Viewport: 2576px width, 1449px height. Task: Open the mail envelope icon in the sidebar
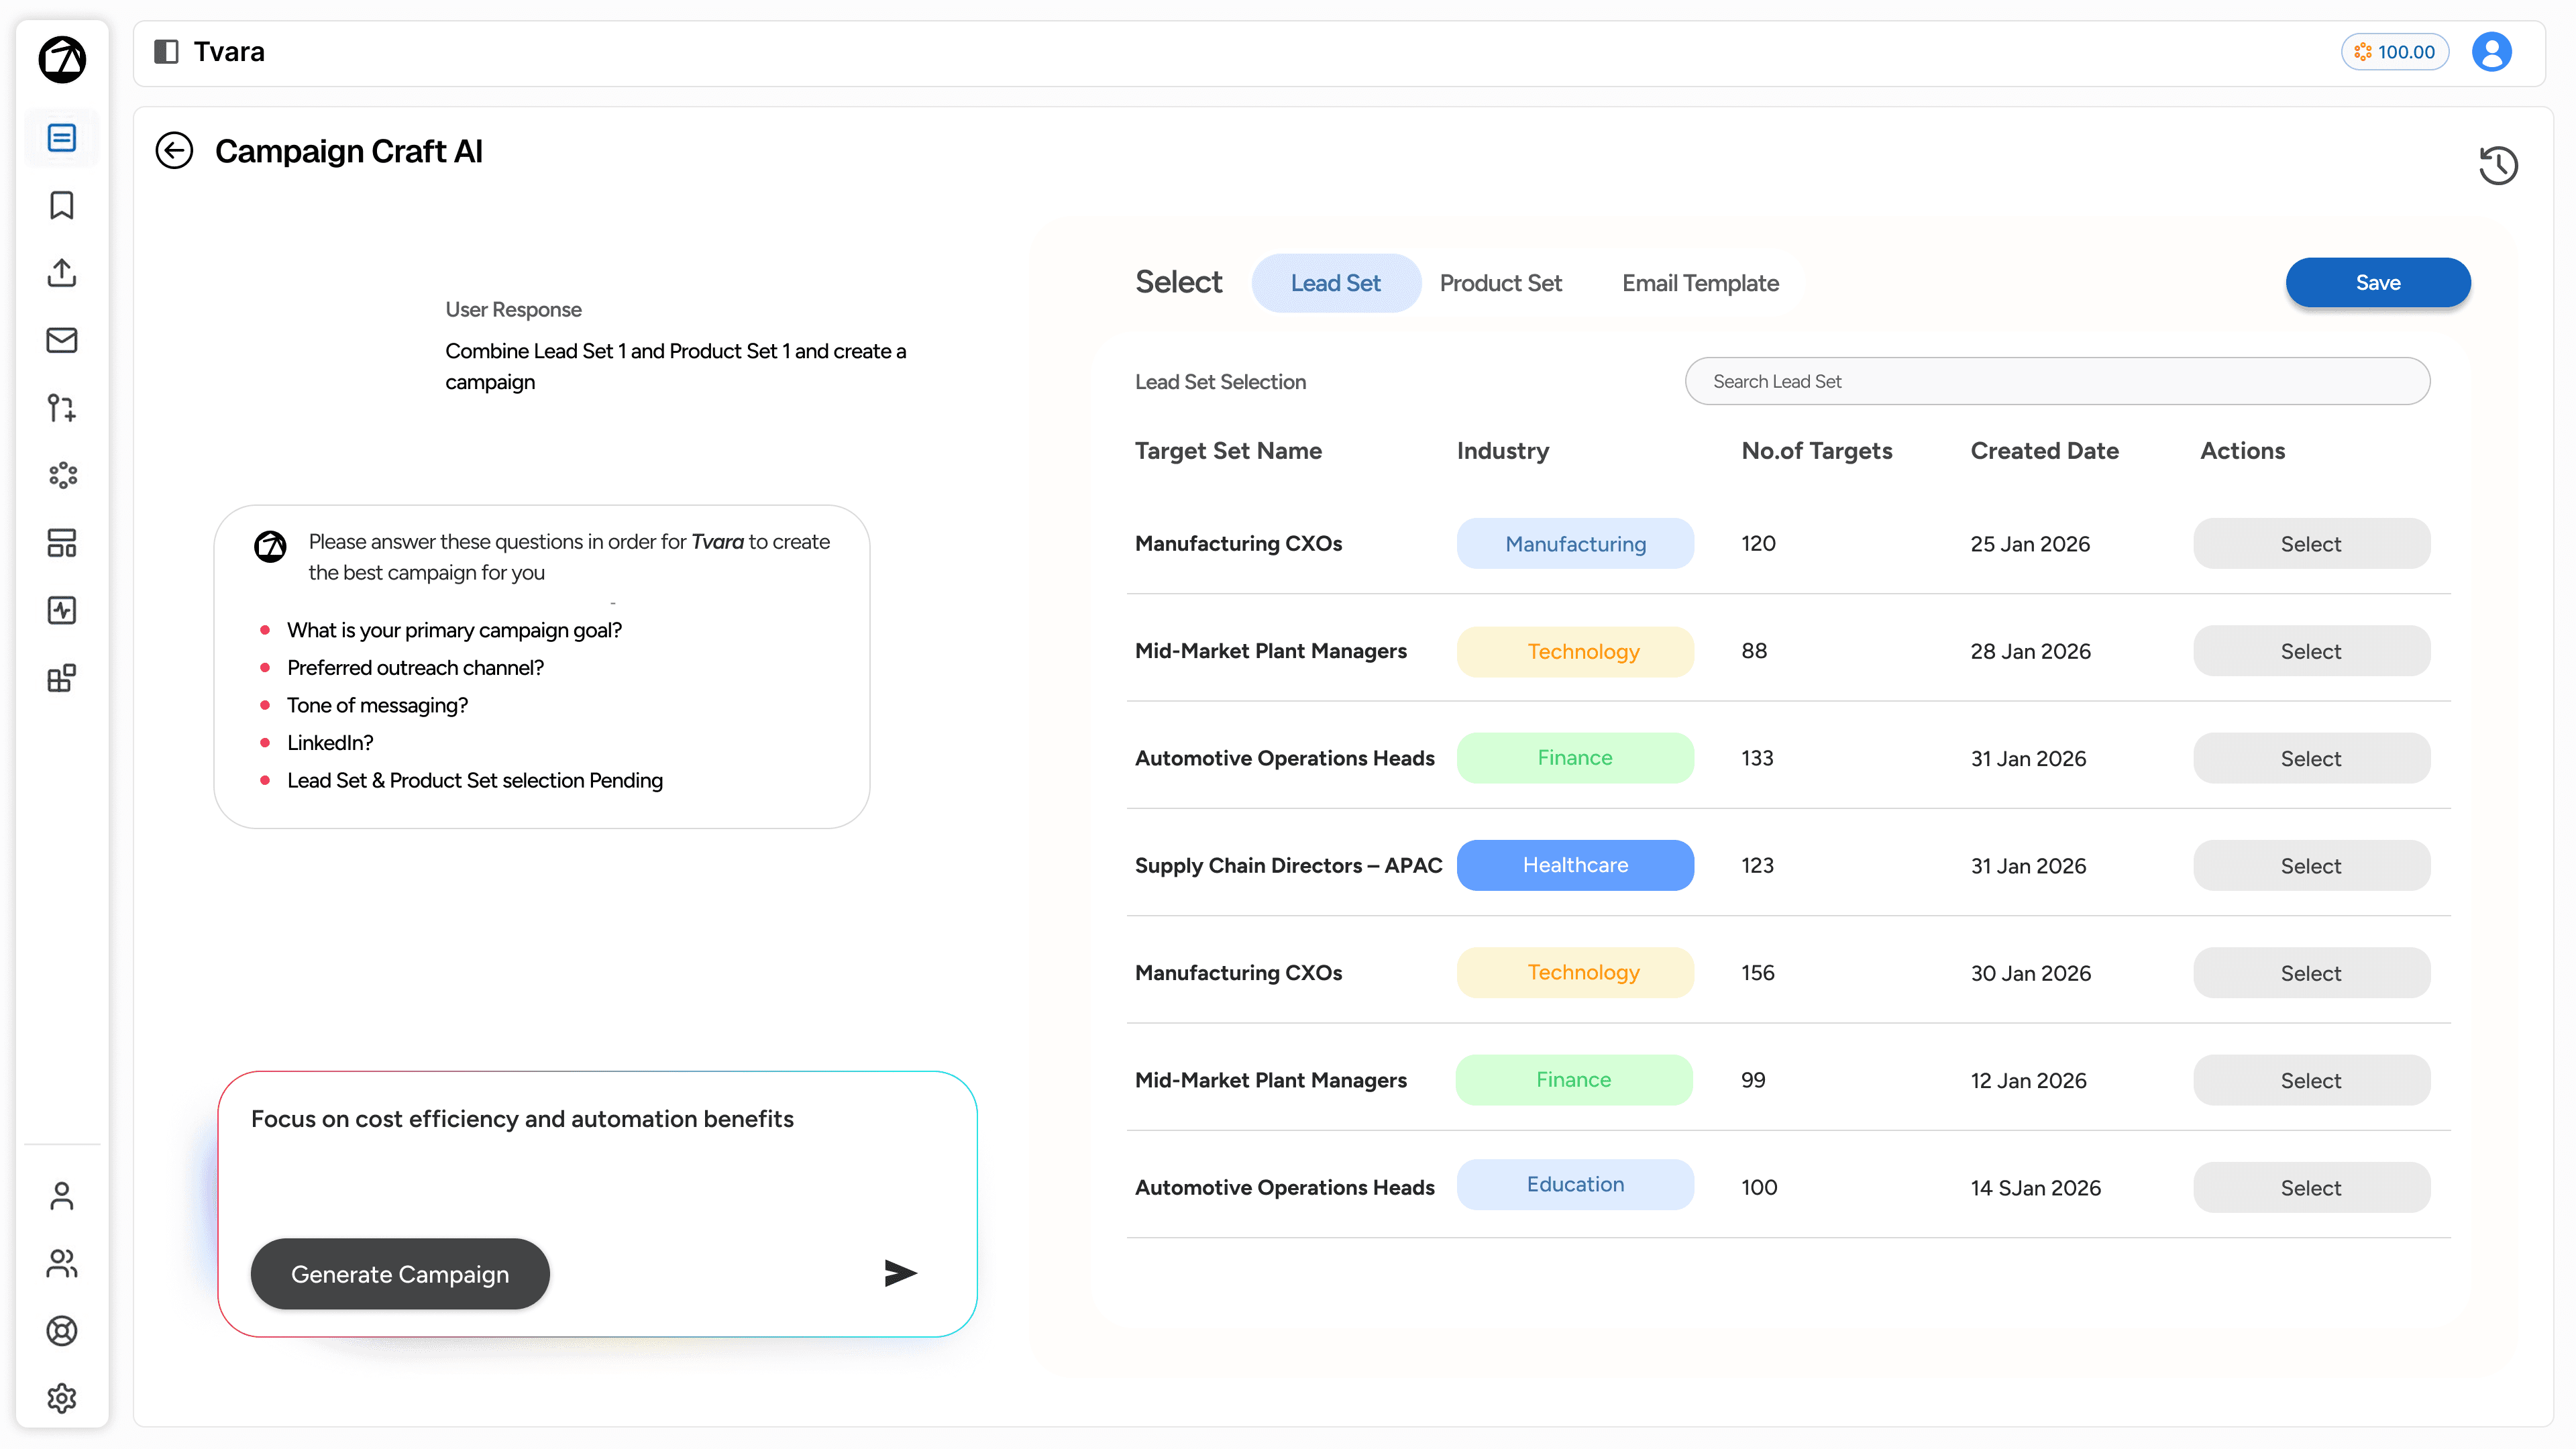(62, 340)
